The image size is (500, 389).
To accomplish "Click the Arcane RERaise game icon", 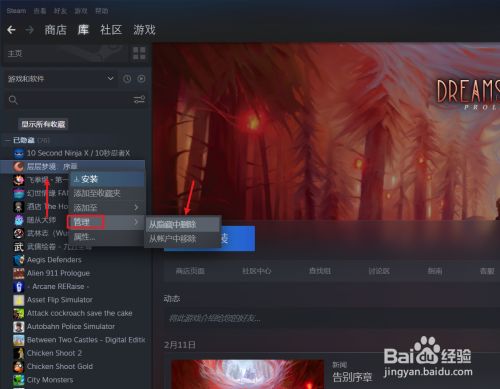I will 19,287.
